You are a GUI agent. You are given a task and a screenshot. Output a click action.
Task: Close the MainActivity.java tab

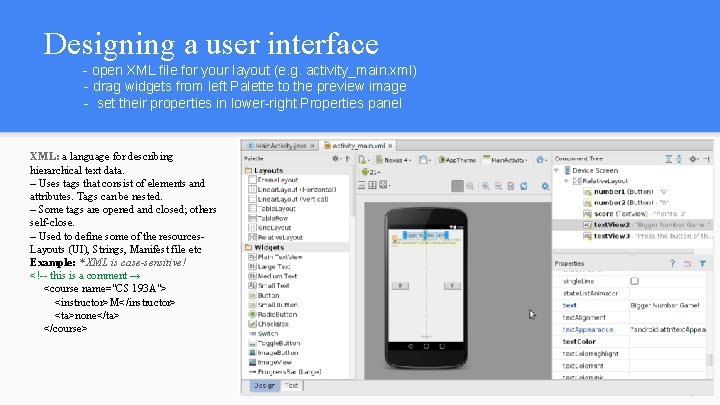tap(312, 146)
